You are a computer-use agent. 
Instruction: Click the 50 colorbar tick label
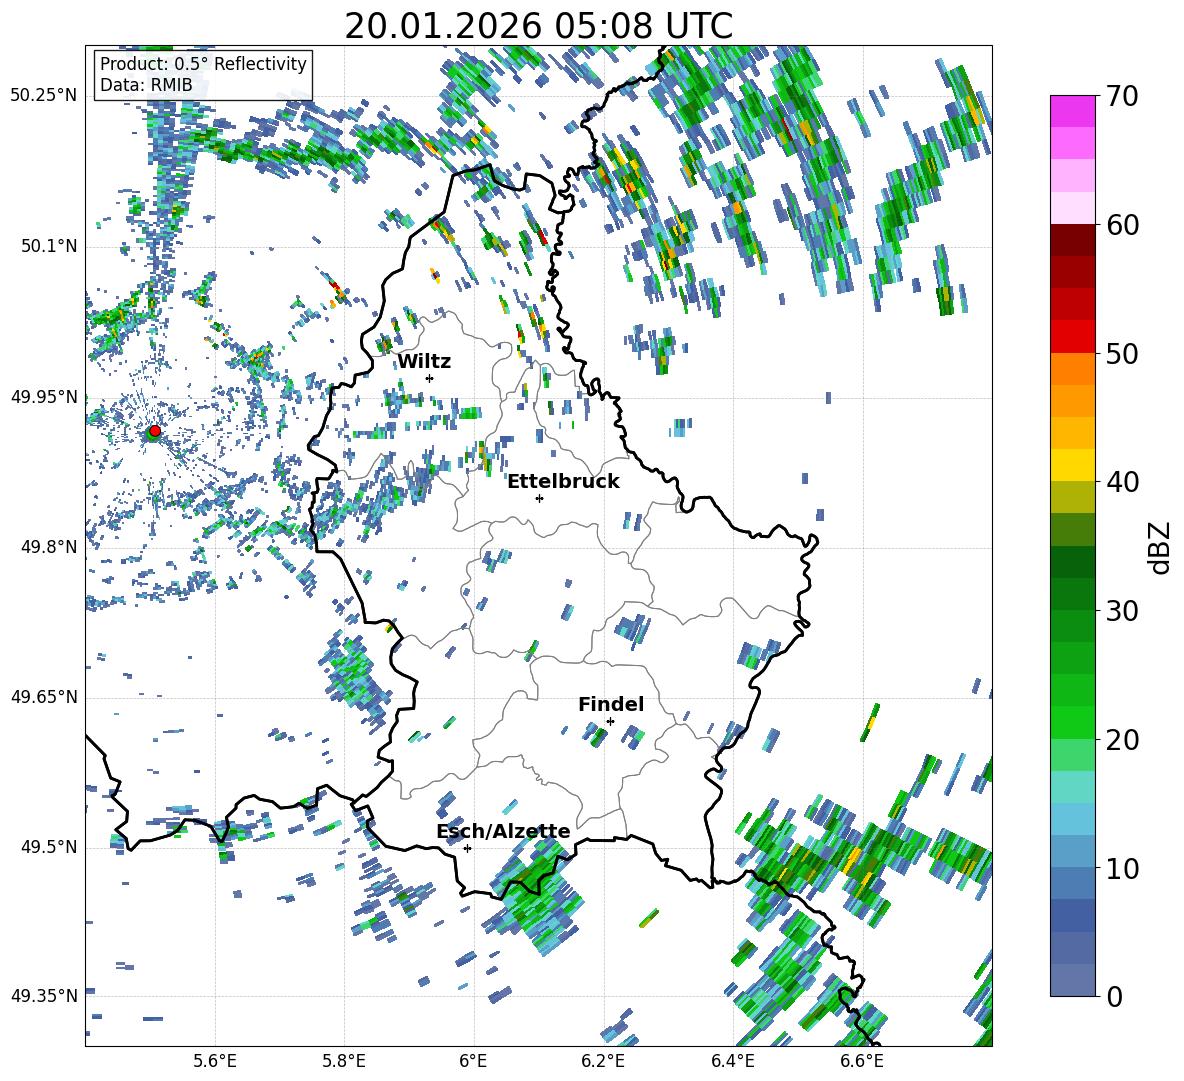1122,353
